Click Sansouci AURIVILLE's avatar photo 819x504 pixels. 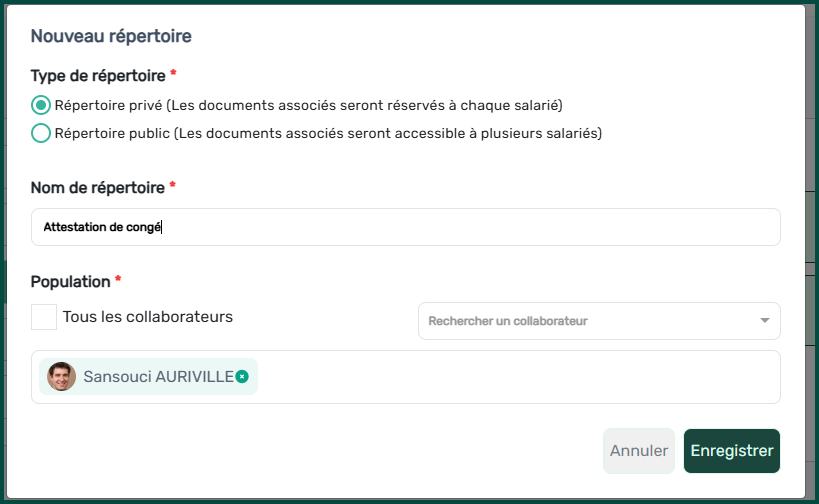[x=62, y=377]
